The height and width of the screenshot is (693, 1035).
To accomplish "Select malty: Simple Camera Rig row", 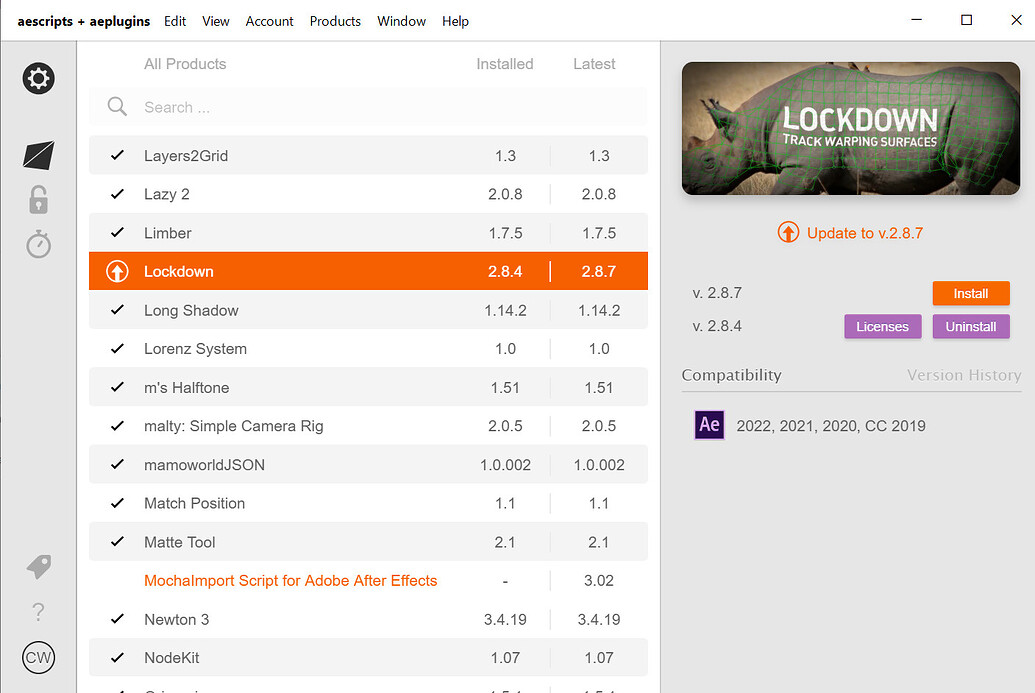I will pyautogui.click(x=368, y=426).
